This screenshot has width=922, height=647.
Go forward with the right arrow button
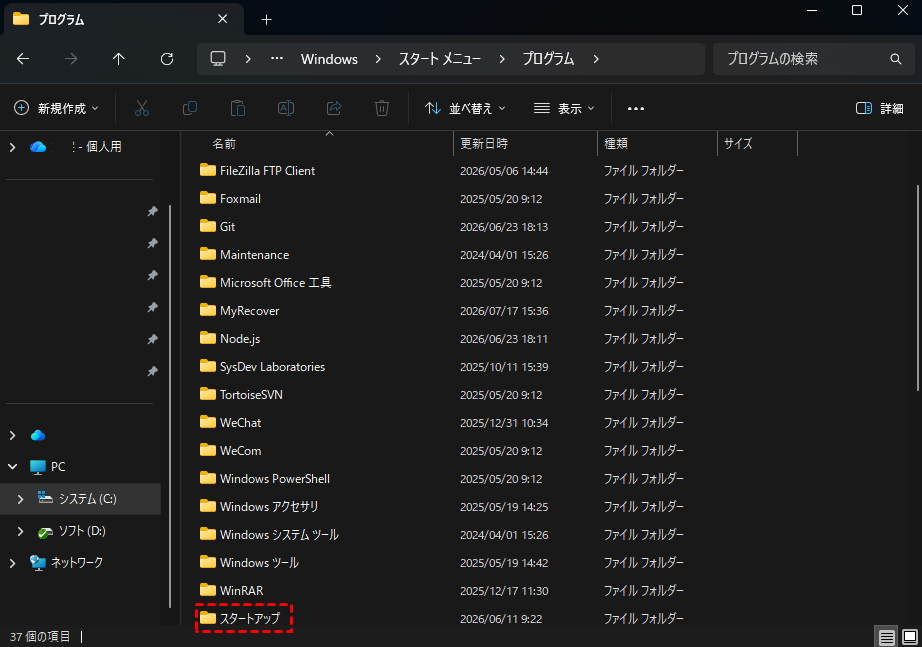click(x=71, y=59)
